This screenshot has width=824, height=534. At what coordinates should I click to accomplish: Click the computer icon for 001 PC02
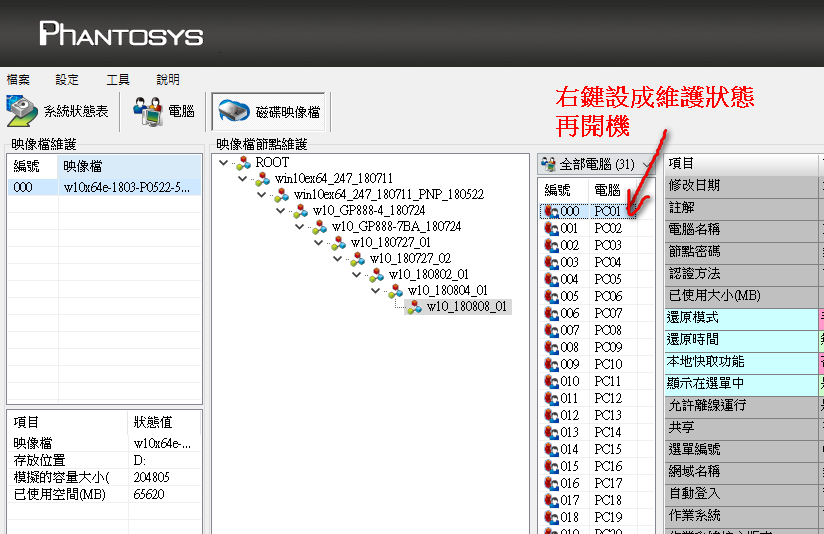(x=551, y=228)
